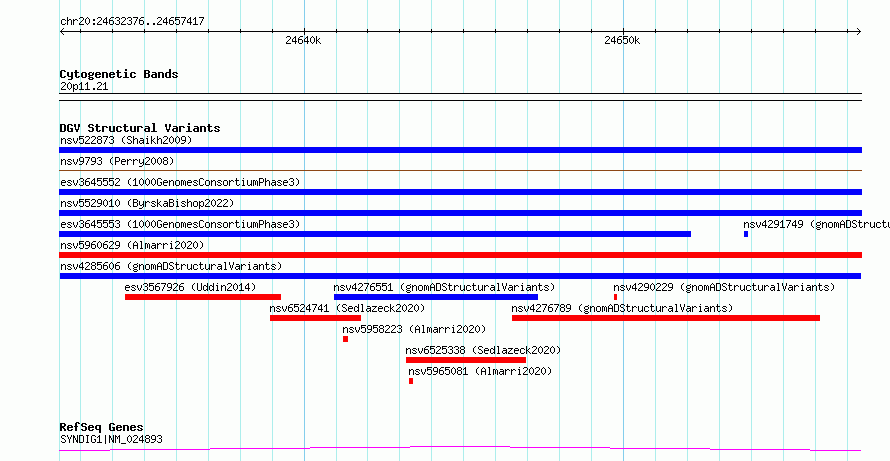890x461 pixels.
Task: Select the magenta SYNDIG1 gene track line
Action: 460,449
